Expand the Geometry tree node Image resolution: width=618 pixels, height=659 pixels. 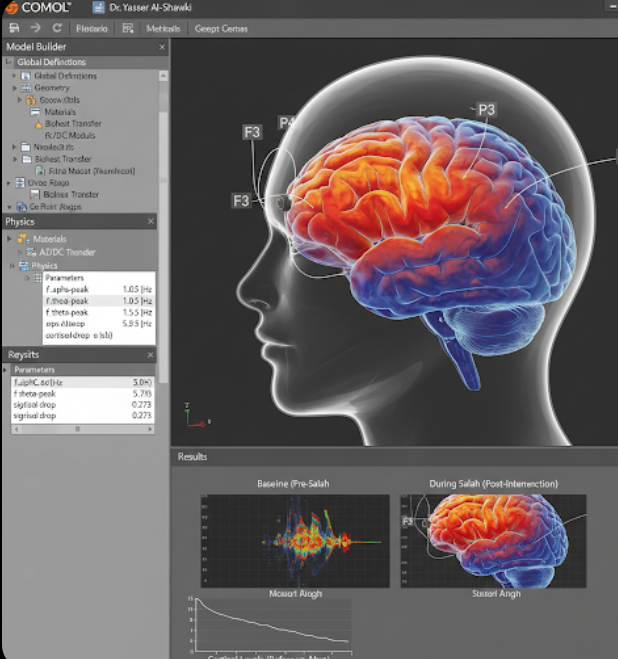[14, 88]
